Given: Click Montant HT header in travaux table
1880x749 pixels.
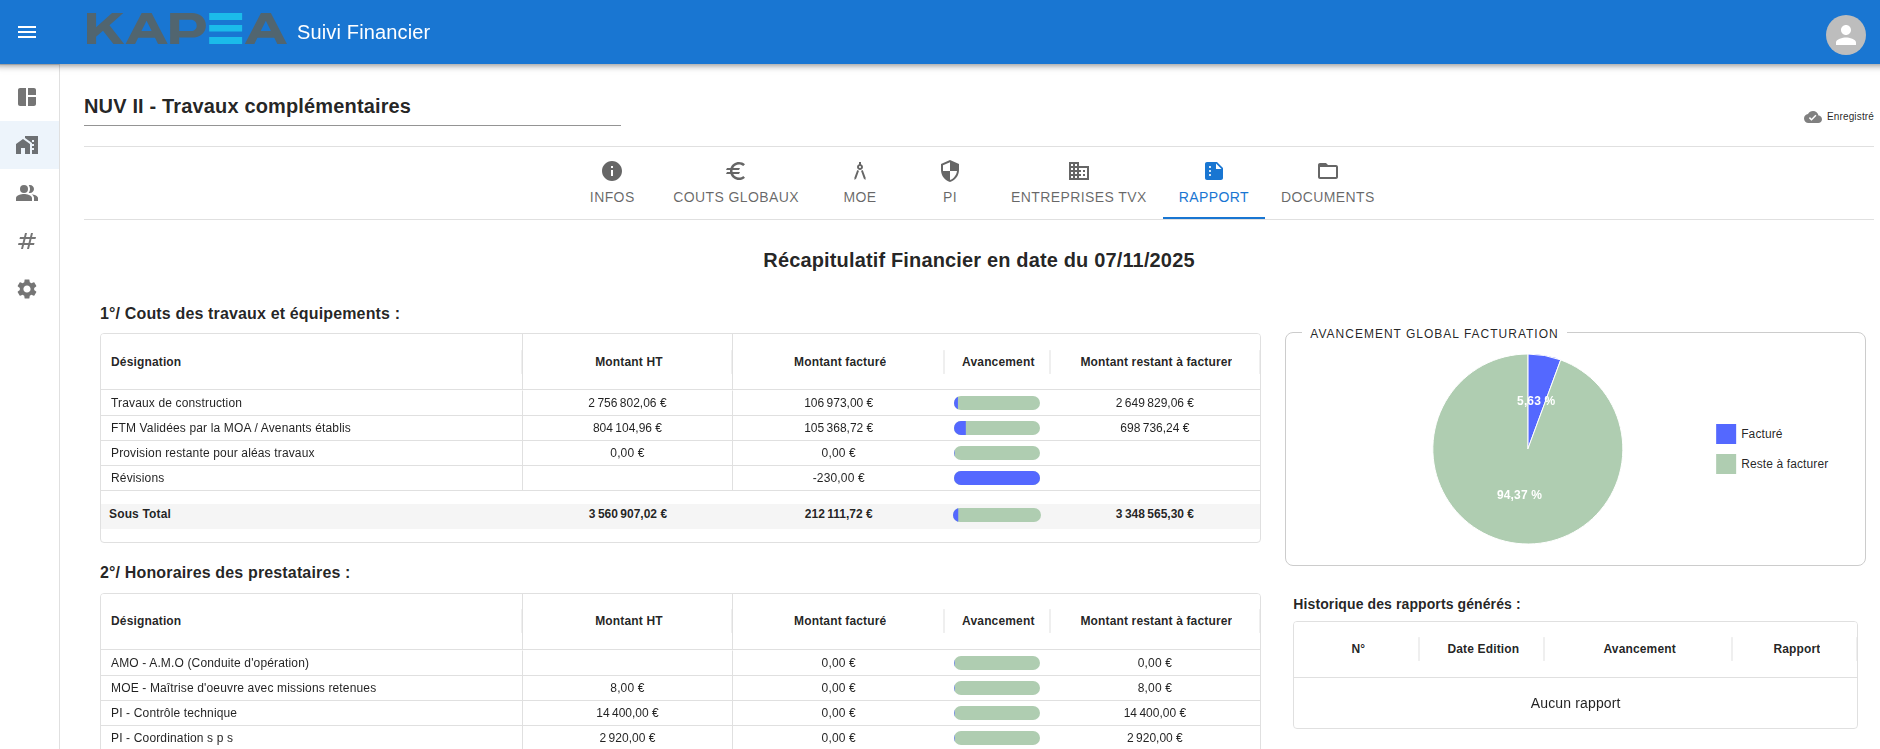Looking at the screenshot, I should (x=628, y=362).
